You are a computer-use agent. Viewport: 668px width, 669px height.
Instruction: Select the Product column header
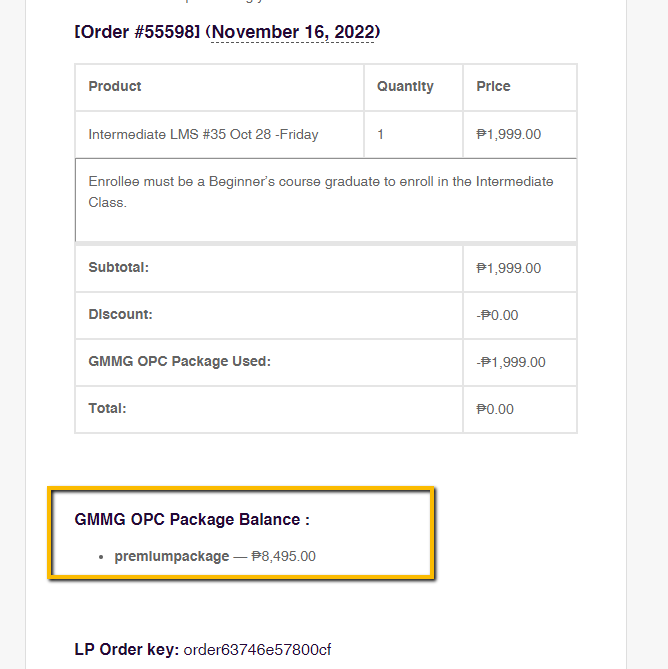click(115, 87)
